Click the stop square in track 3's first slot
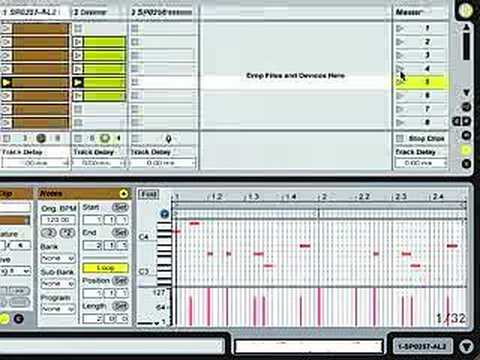The height and width of the screenshot is (360, 480). coord(135,28)
